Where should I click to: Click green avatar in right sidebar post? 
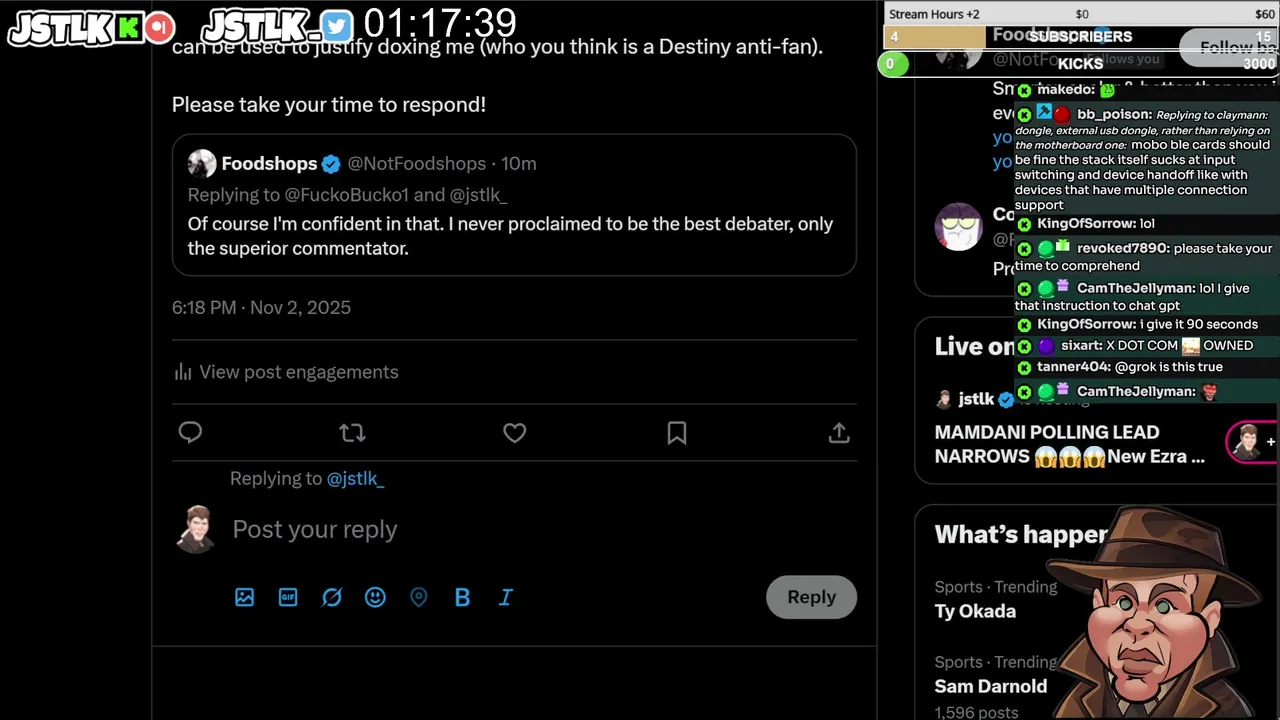click(958, 227)
